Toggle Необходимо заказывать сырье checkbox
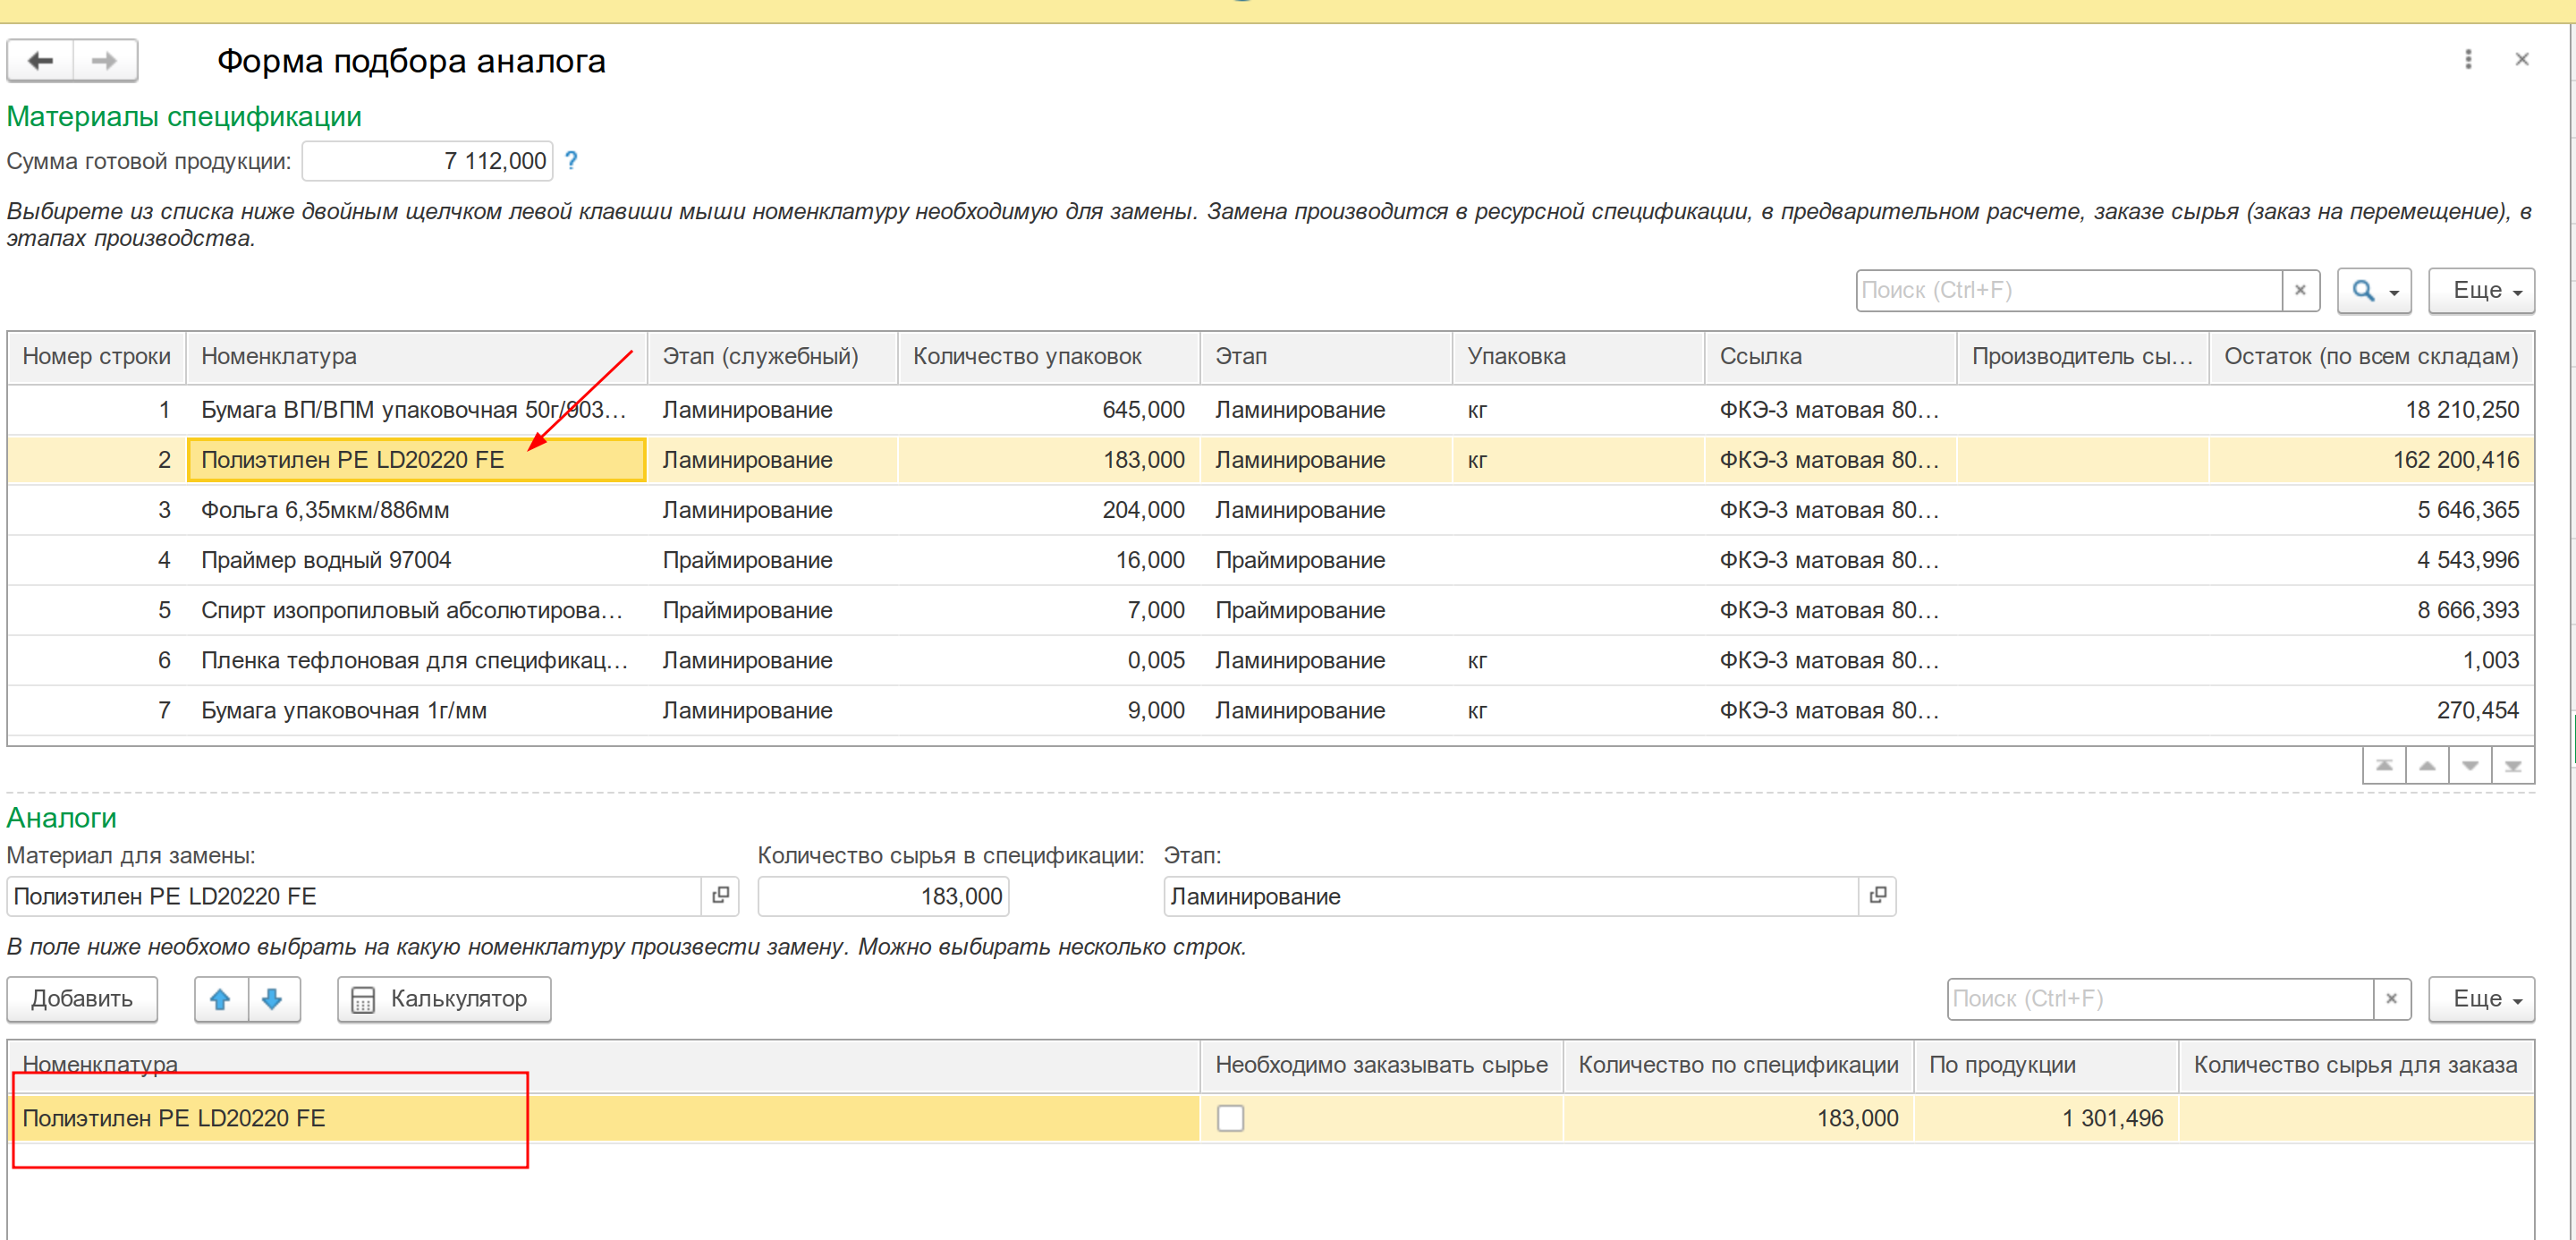 [1230, 1117]
